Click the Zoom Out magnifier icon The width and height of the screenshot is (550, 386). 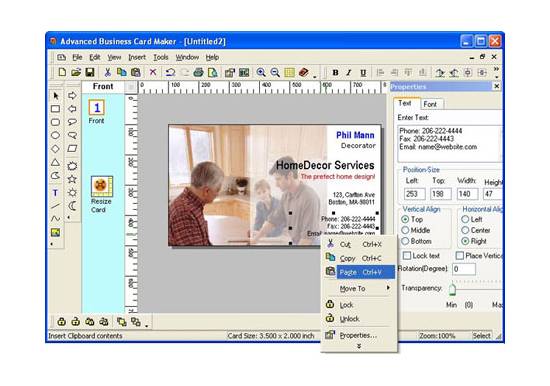275,72
